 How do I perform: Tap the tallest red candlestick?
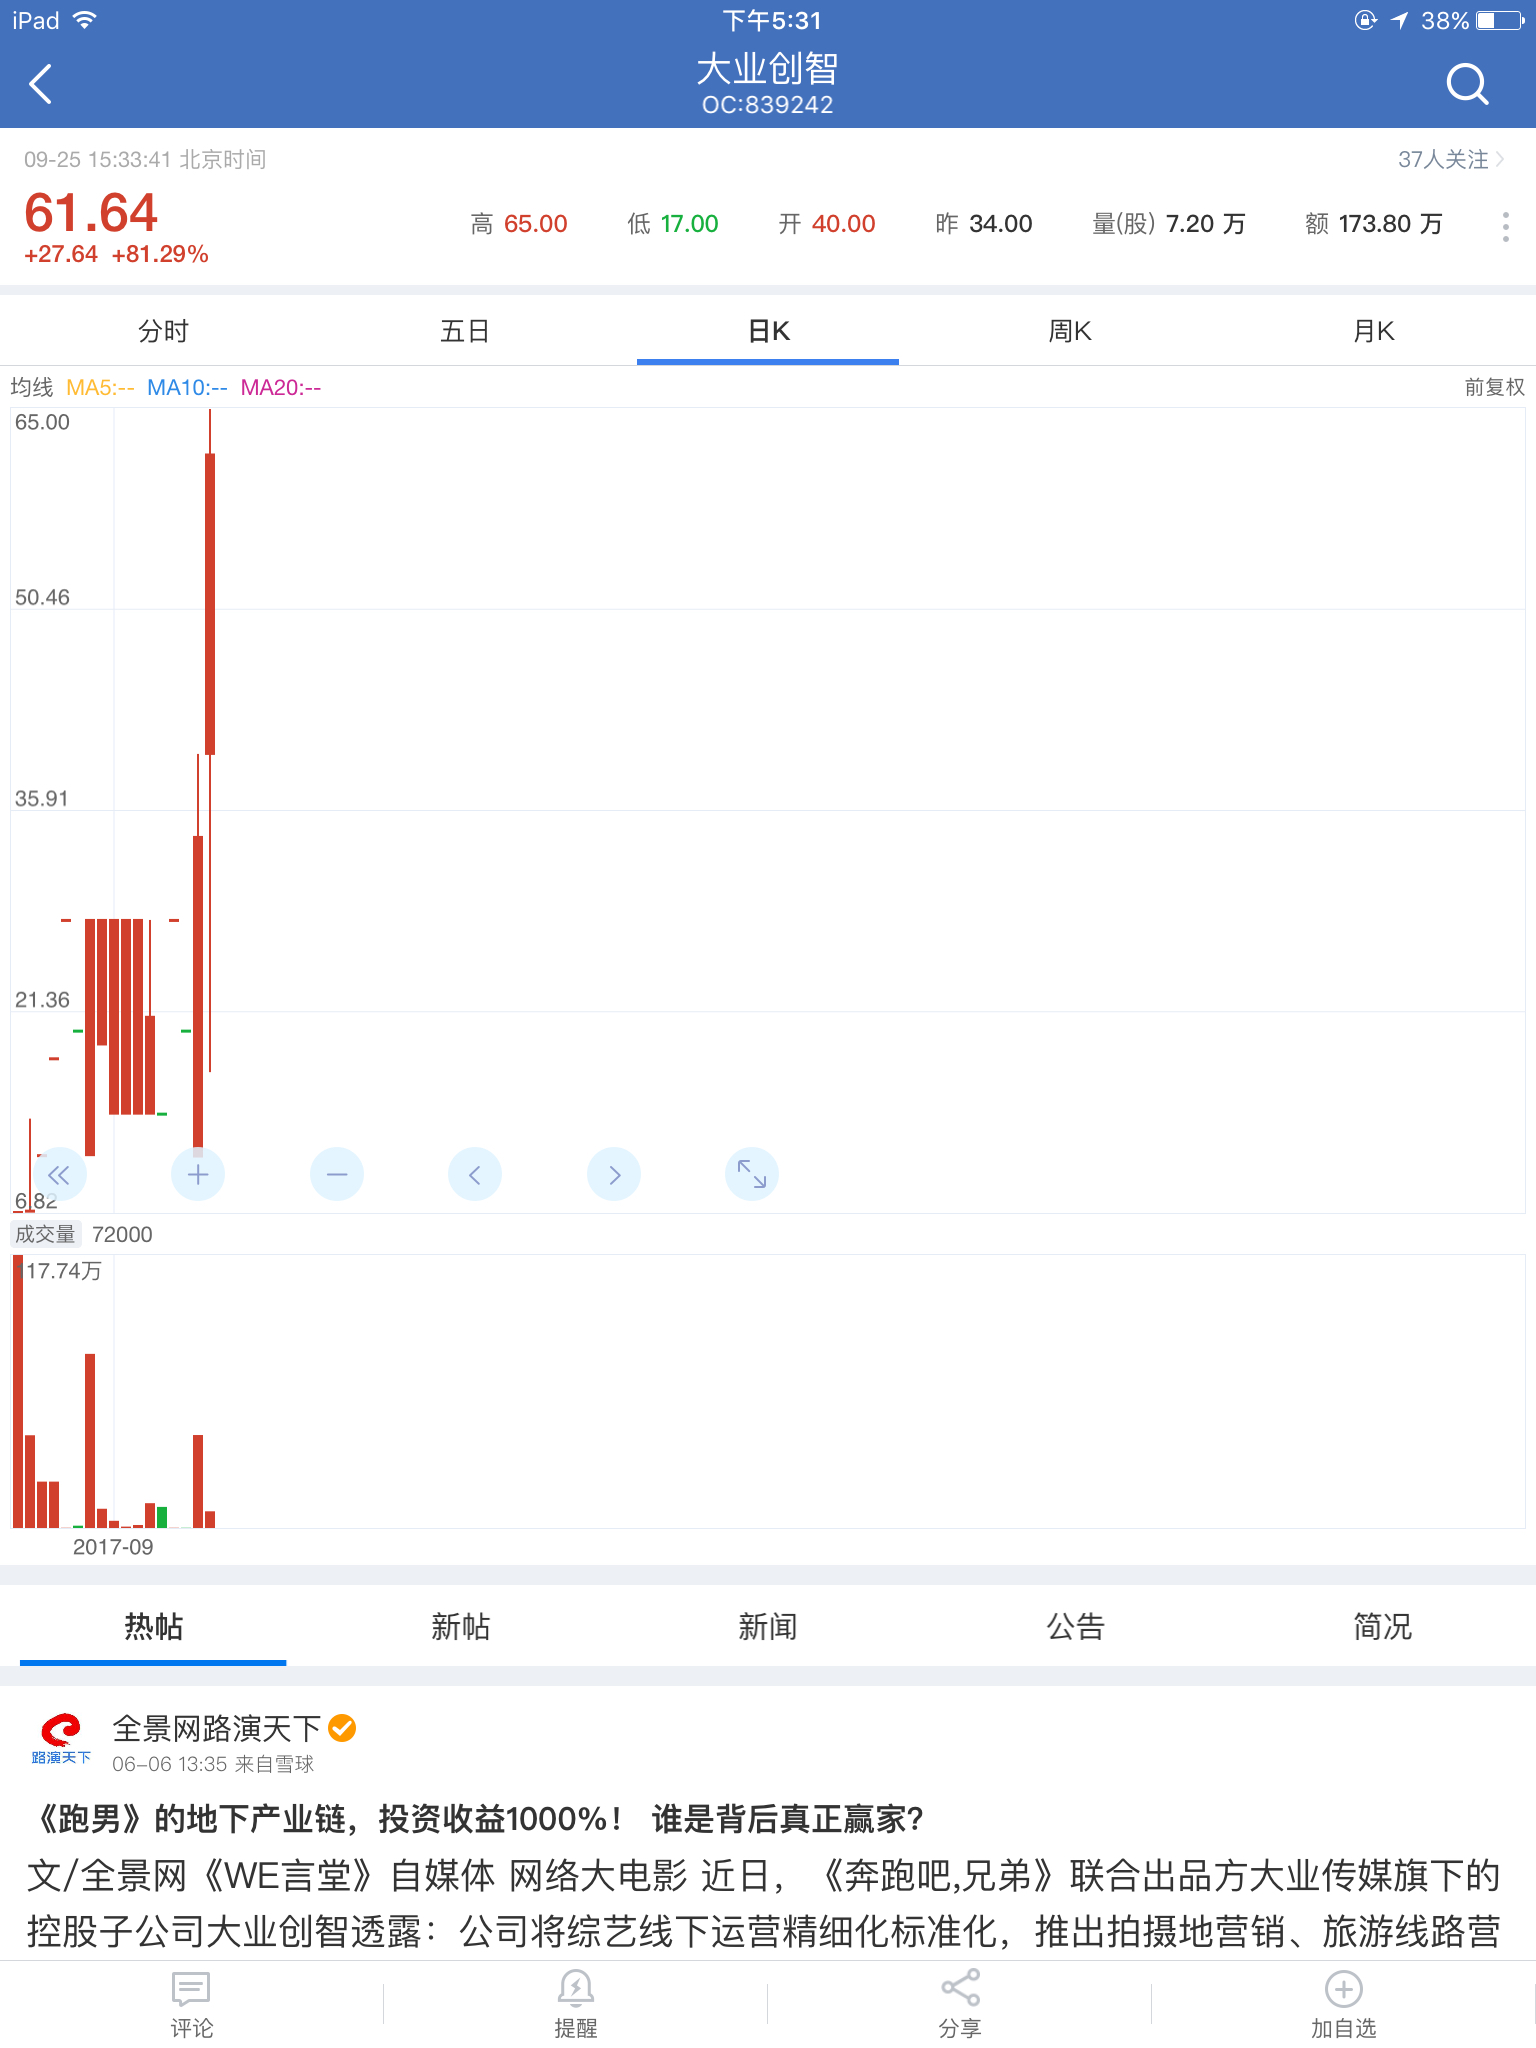click(210, 604)
